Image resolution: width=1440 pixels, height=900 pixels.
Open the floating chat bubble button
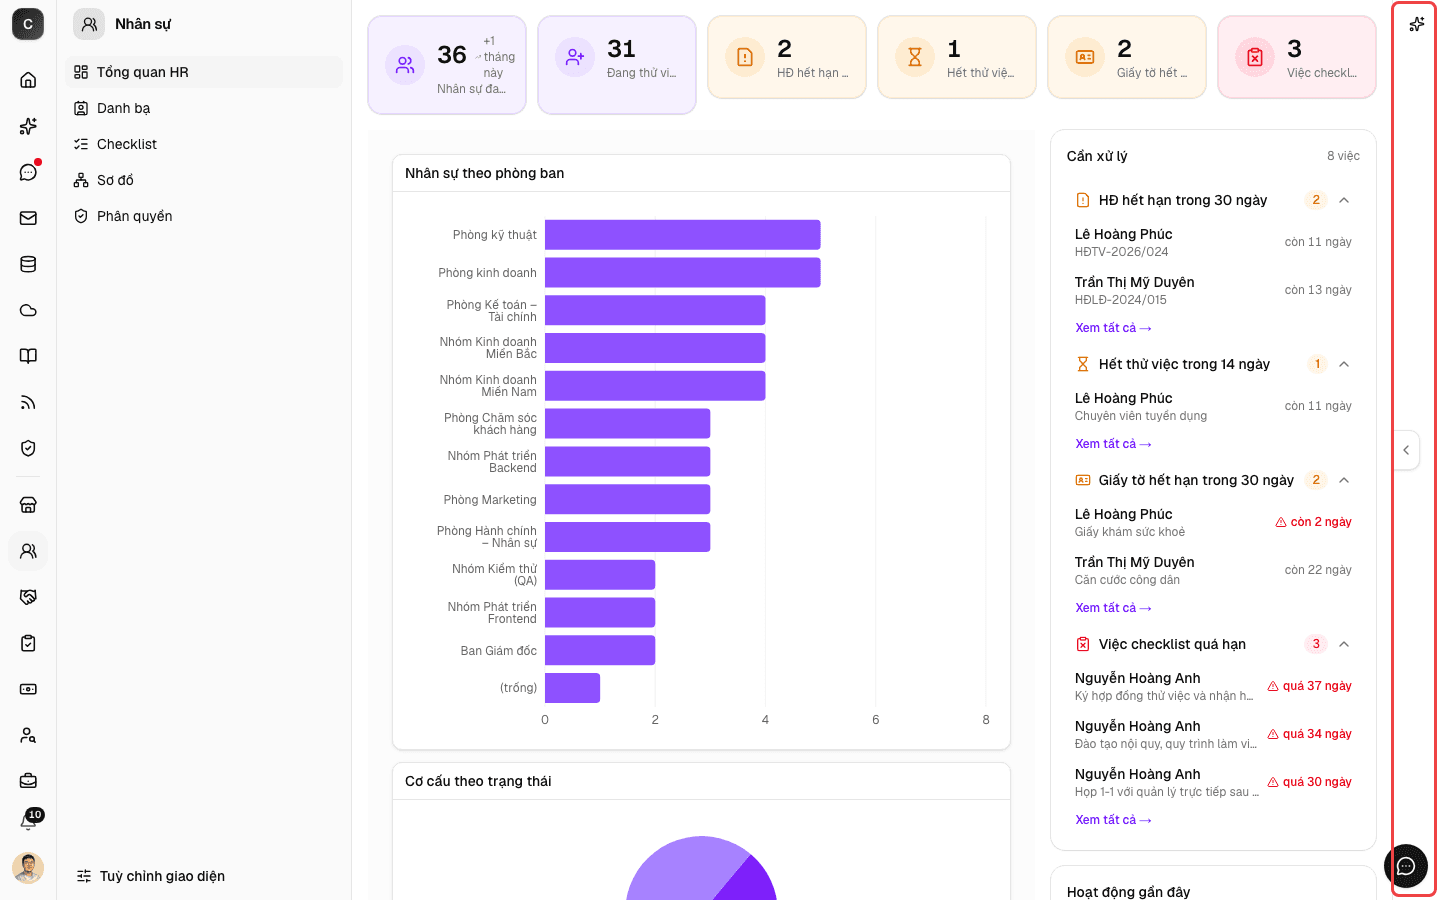click(1406, 866)
